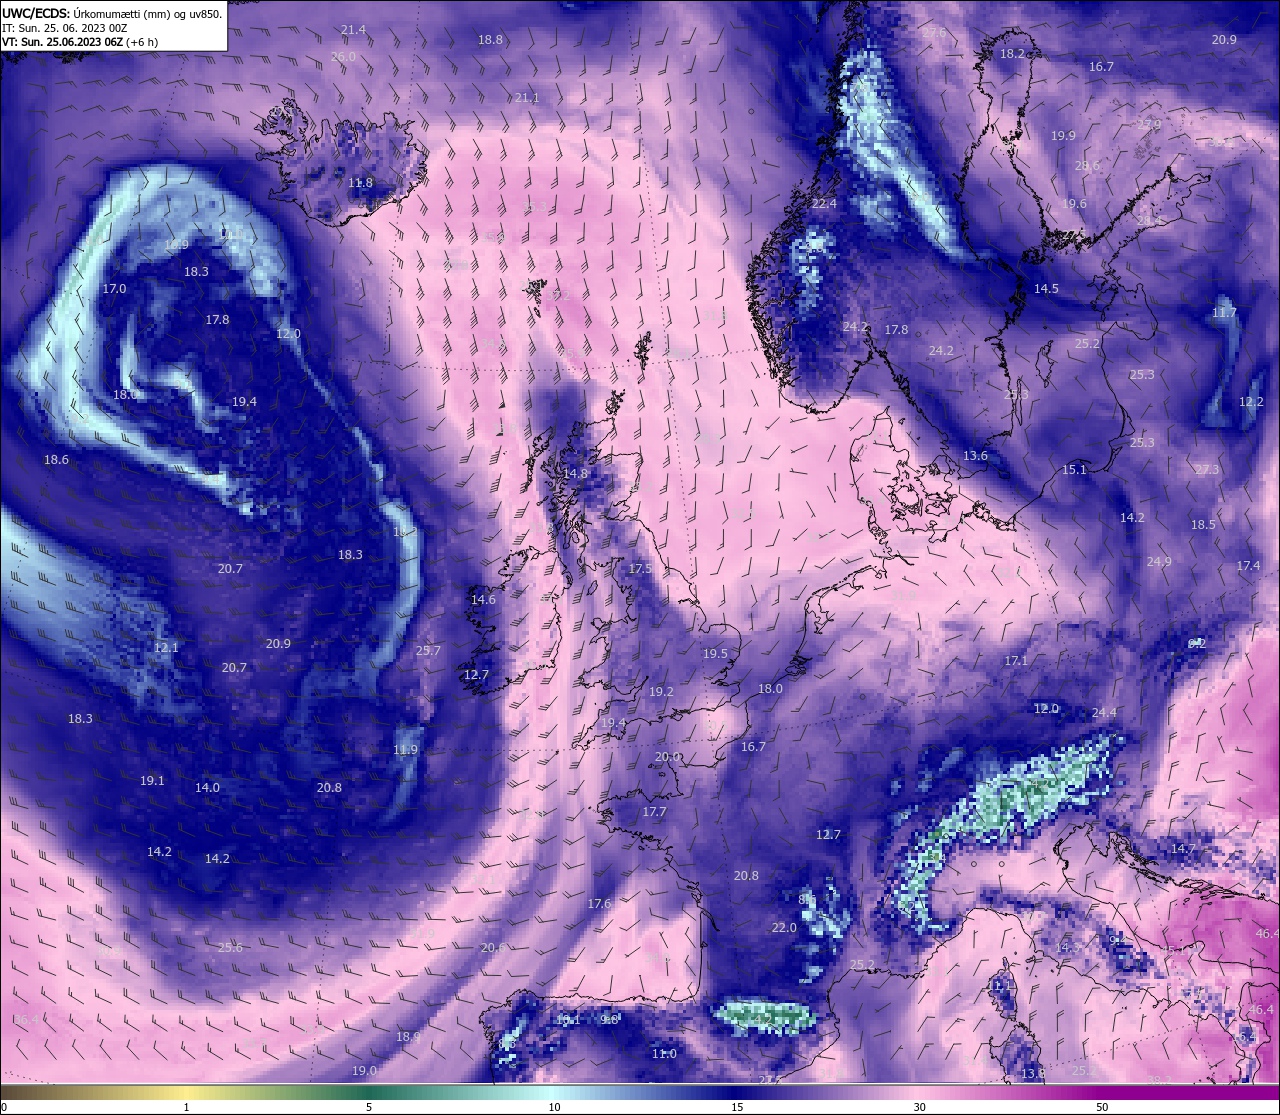
Task: Click the 15 label on the color scale
Action: tap(737, 1107)
